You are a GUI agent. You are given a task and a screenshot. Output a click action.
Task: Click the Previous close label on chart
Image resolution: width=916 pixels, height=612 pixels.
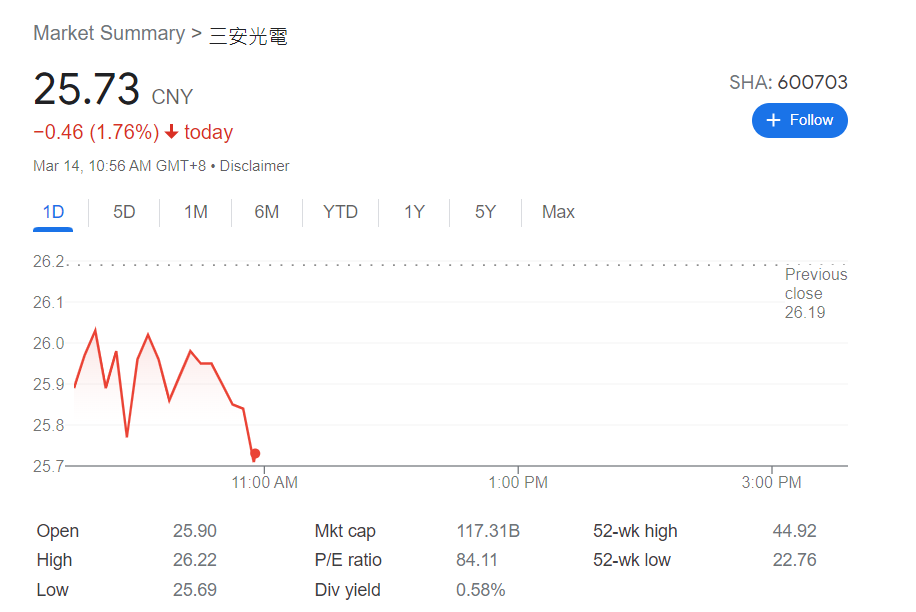pyautogui.click(x=815, y=284)
